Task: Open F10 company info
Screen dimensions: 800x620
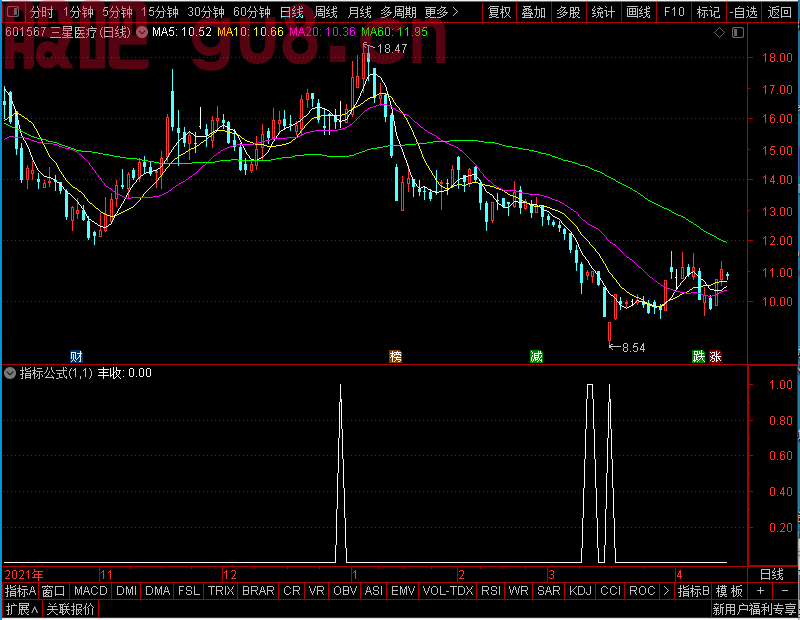Action: [x=674, y=12]
